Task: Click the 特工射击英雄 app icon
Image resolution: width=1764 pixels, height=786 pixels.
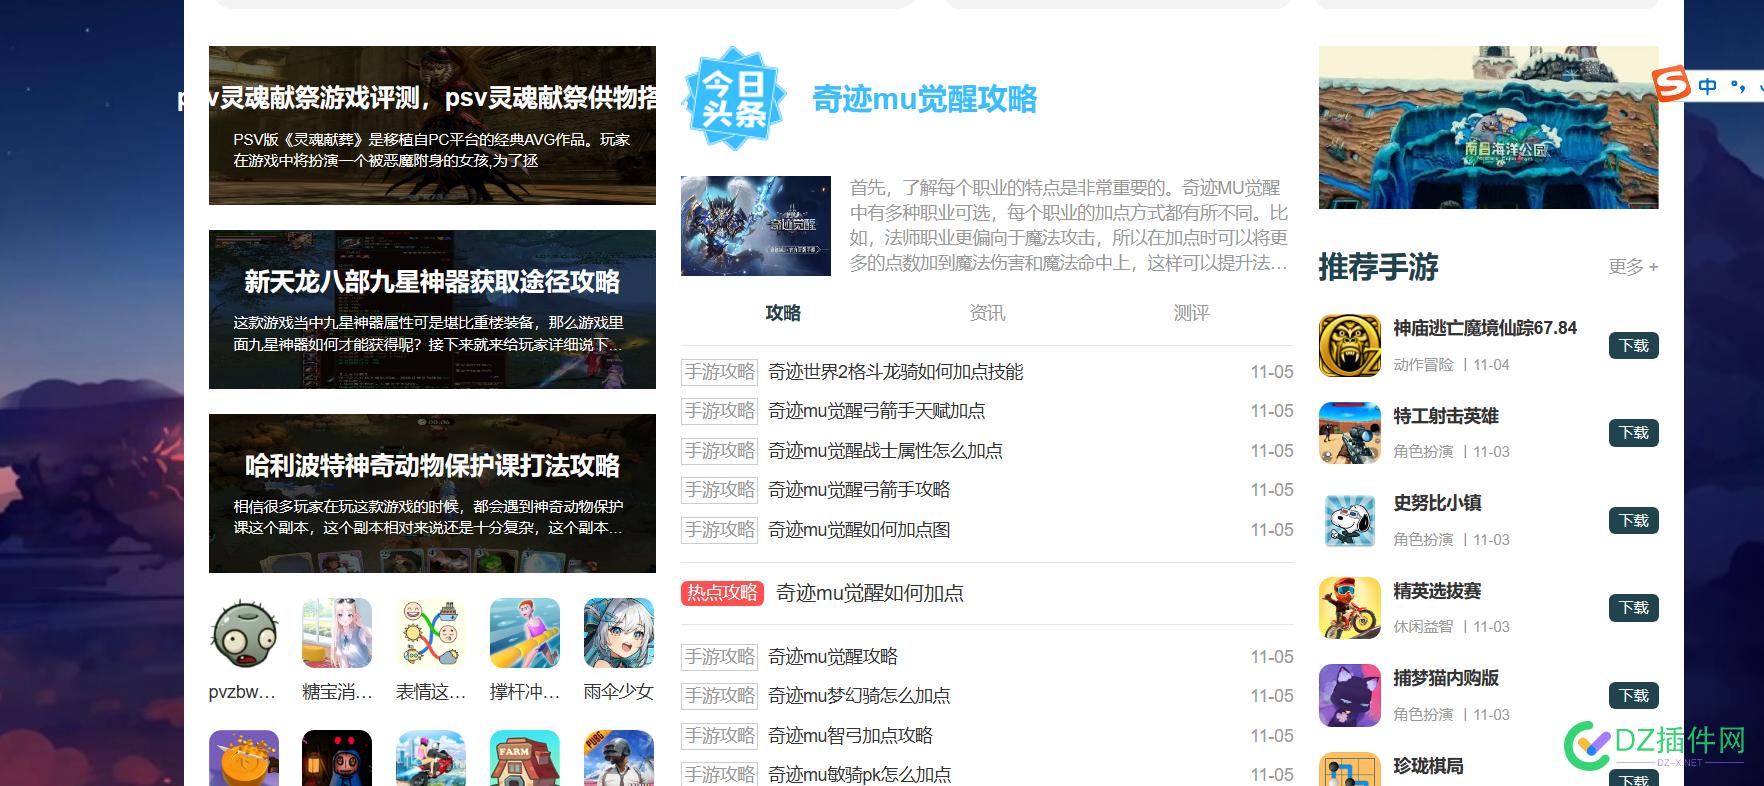Action: (1350, 433)
